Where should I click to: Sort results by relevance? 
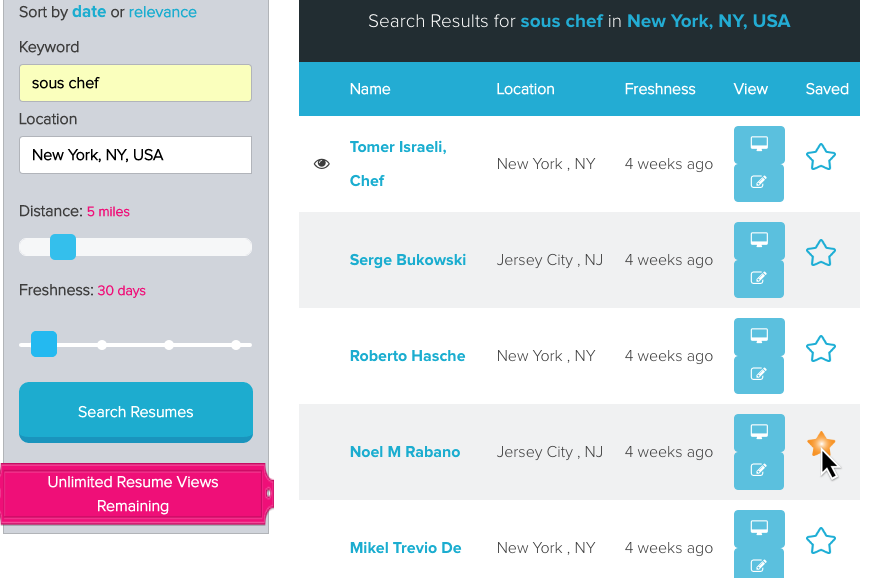pos(163,12)
